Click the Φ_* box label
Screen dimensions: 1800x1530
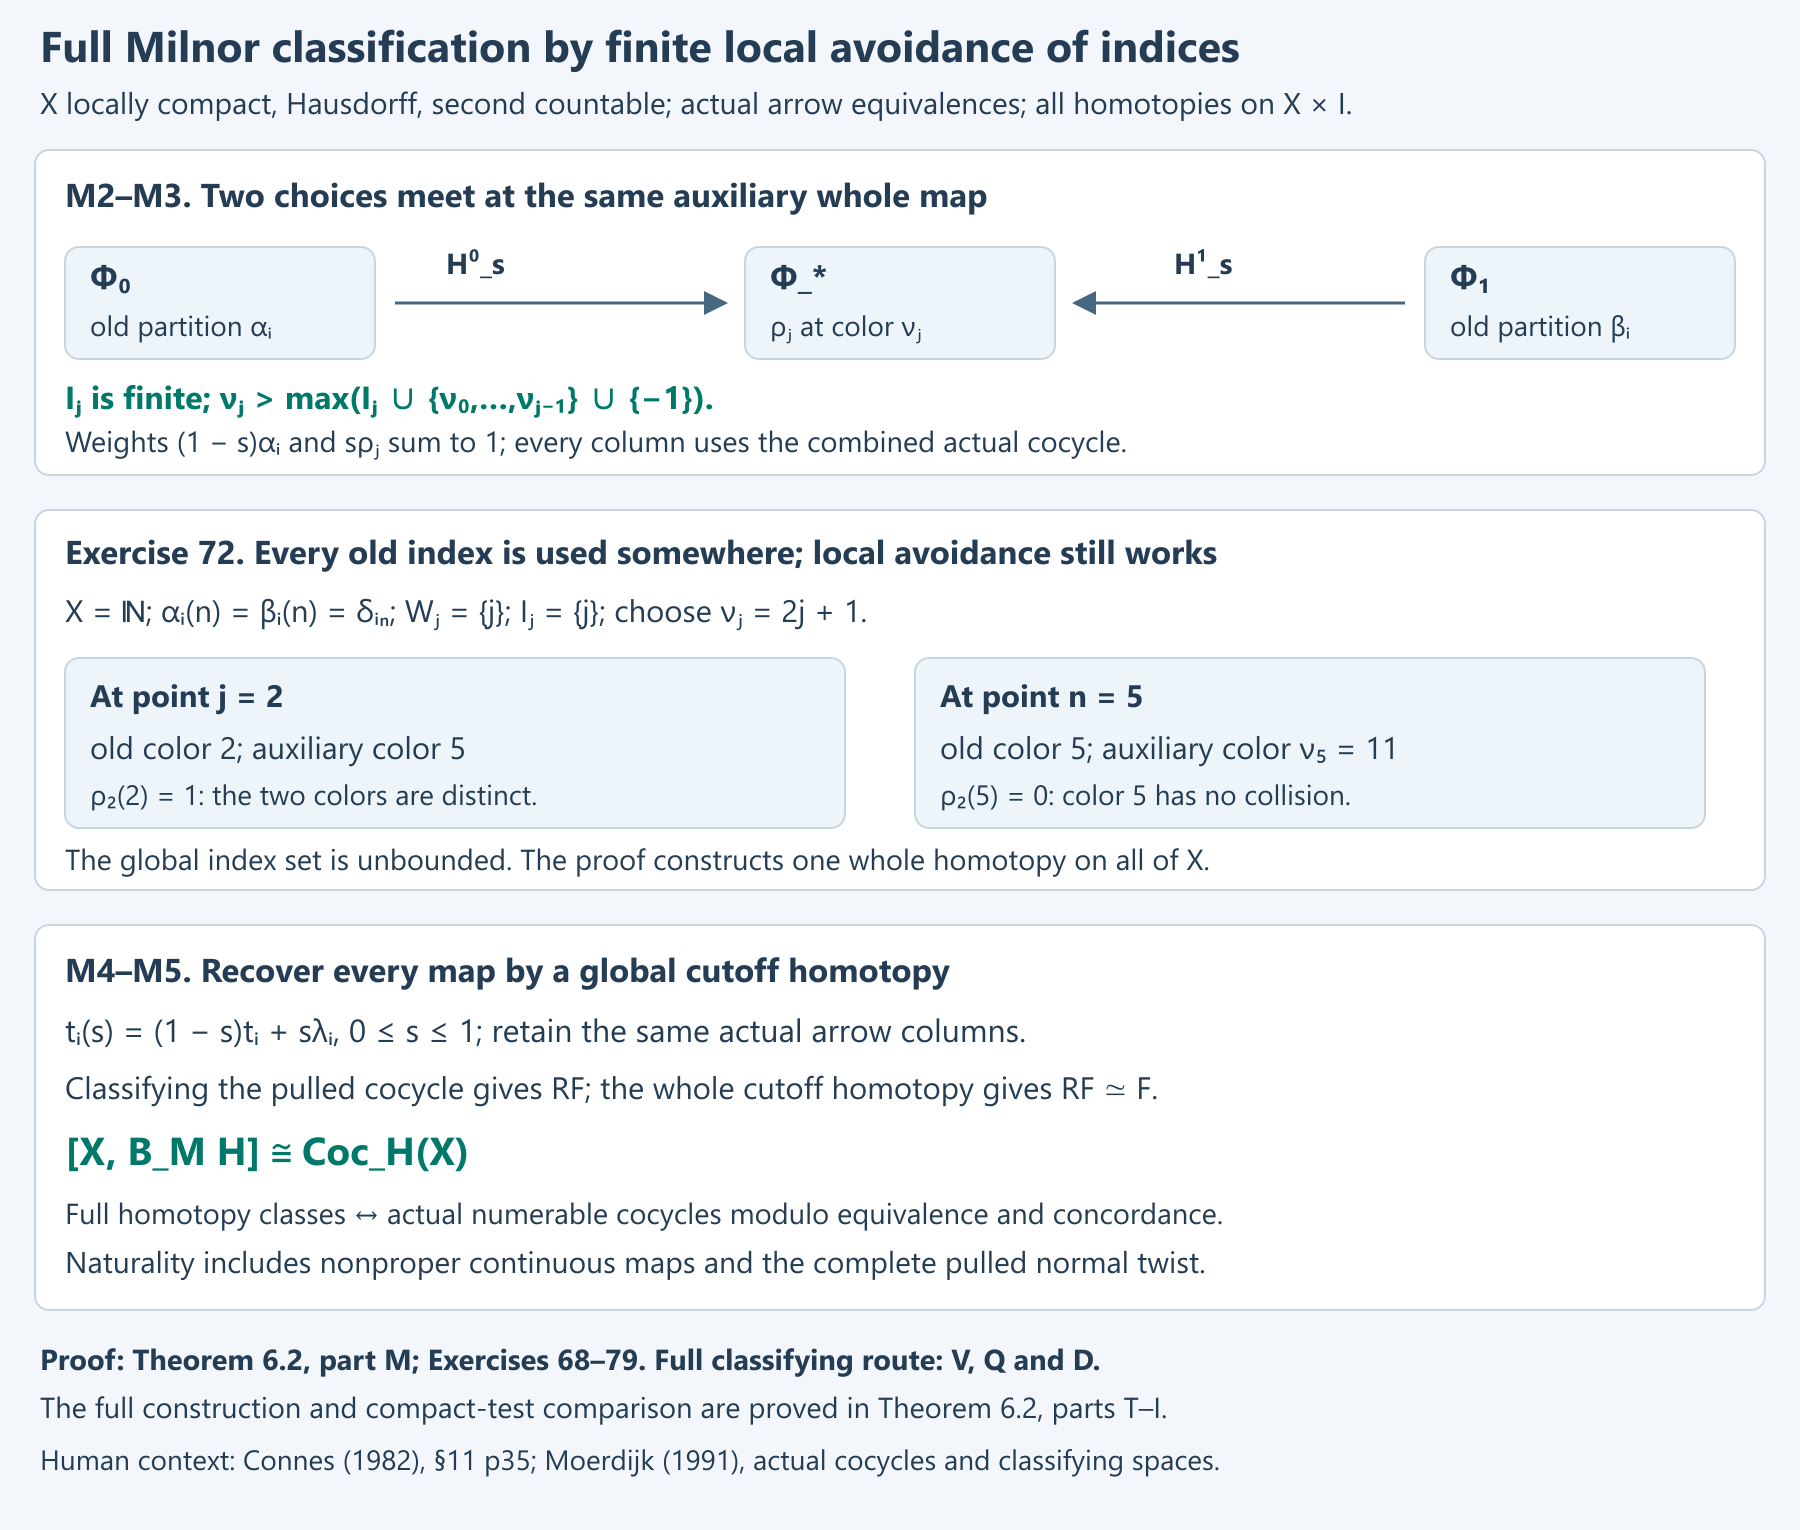(x=798, y=278)
